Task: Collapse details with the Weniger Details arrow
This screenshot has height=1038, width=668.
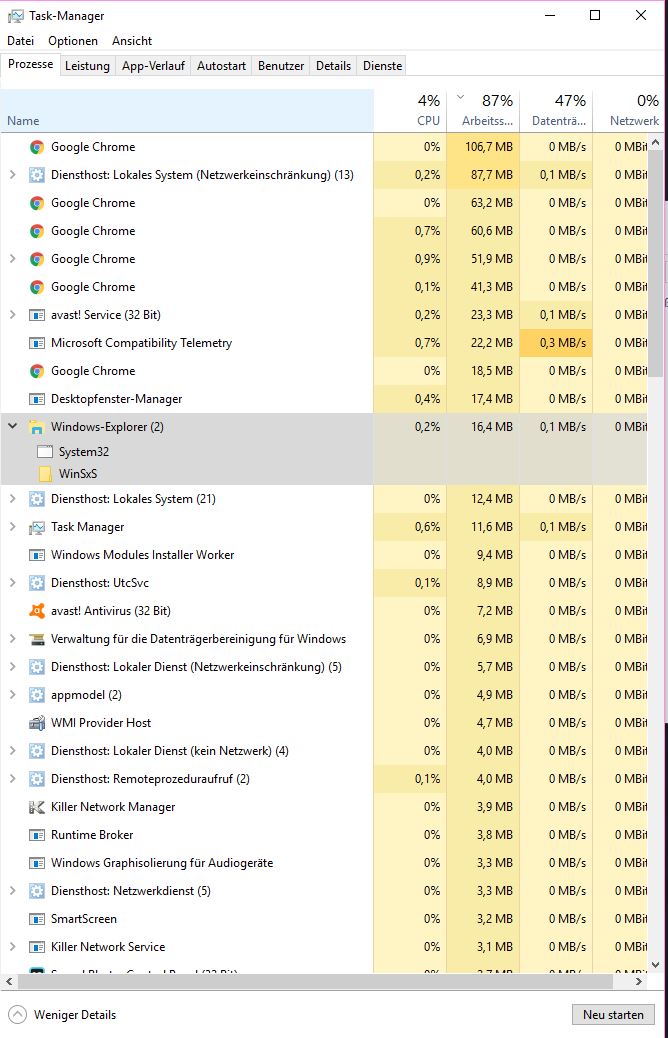Action: tap(17, 1014)
